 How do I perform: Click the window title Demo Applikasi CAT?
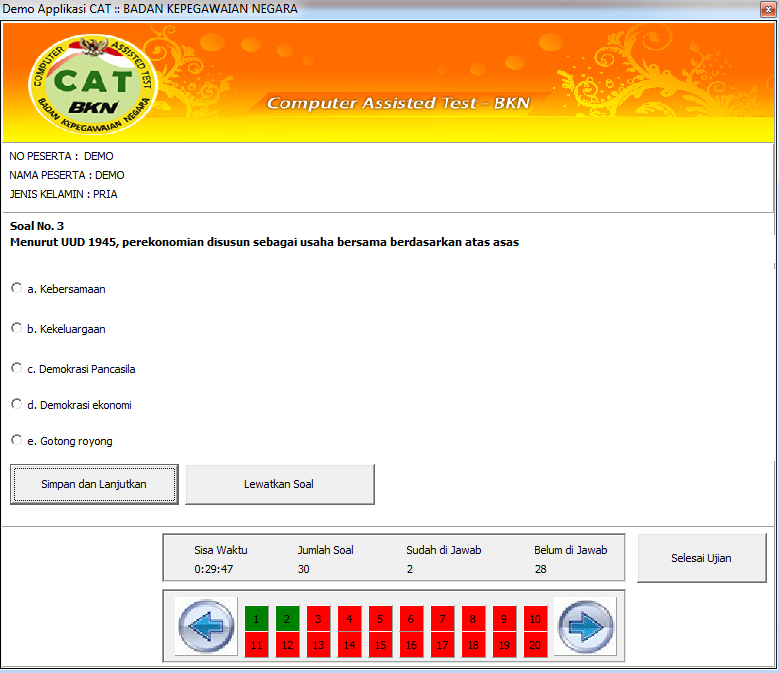click(x=150, y=9)
